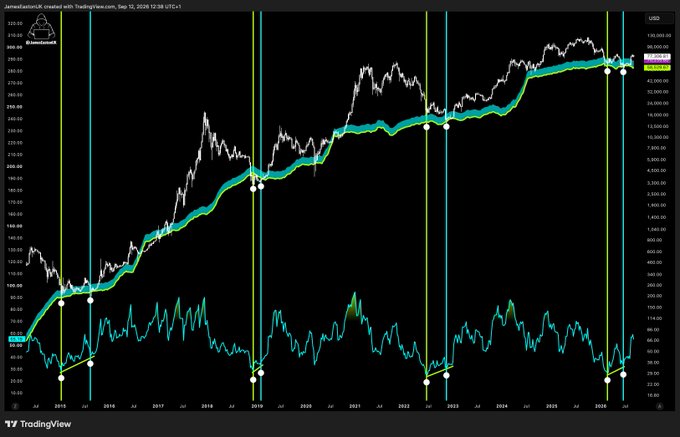Image resolution: width=680 pixels, height=437 pixels.
Task: Toggle the auto-scale 'A' button on price axis
Action: tap(659, 406)
